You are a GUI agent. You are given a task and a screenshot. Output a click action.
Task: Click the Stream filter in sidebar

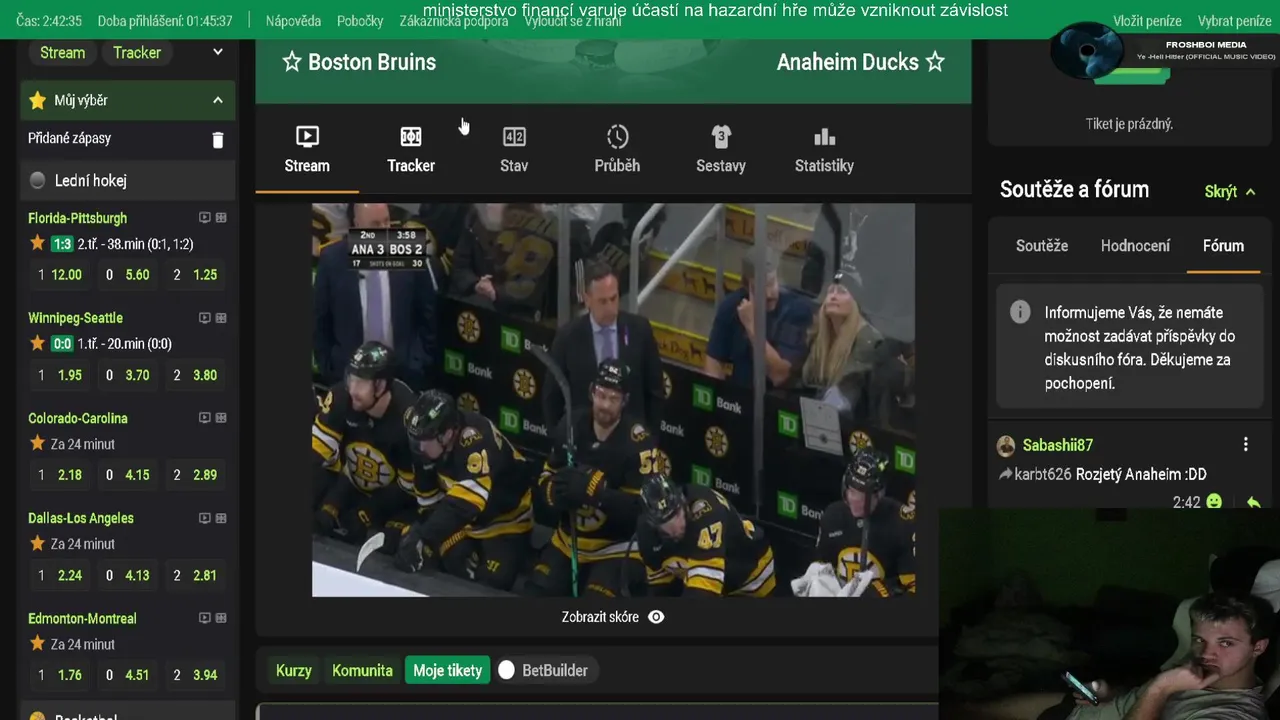[x=62, y=52]
